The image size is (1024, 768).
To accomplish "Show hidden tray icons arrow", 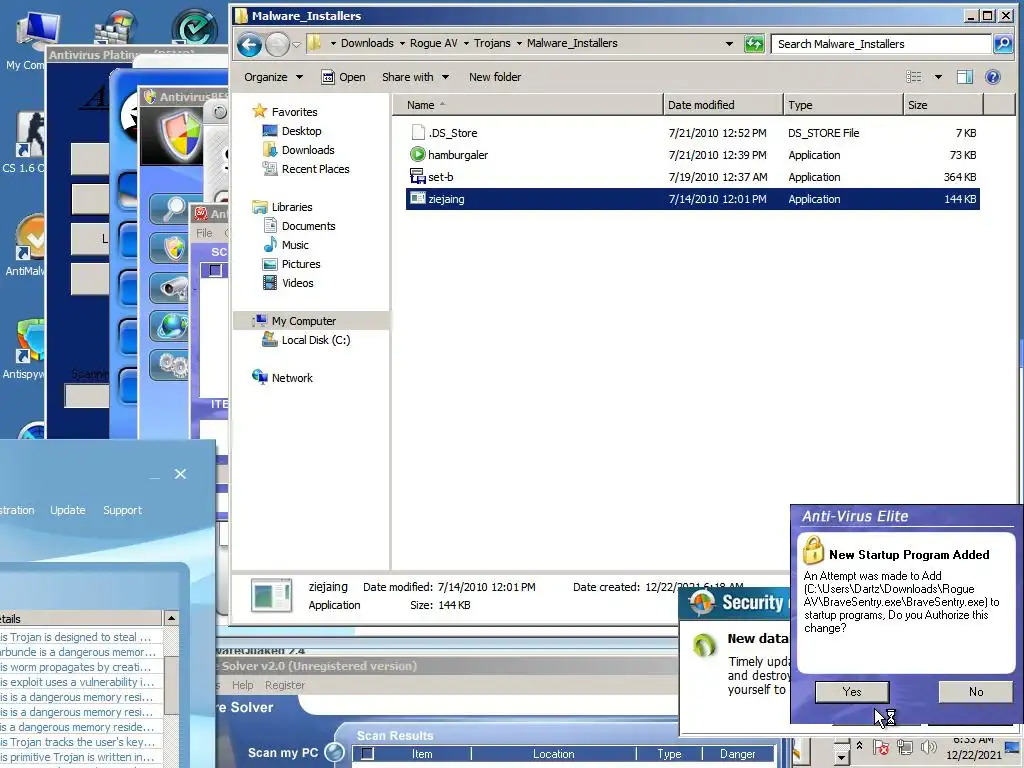I will click(x=859, y=746).
